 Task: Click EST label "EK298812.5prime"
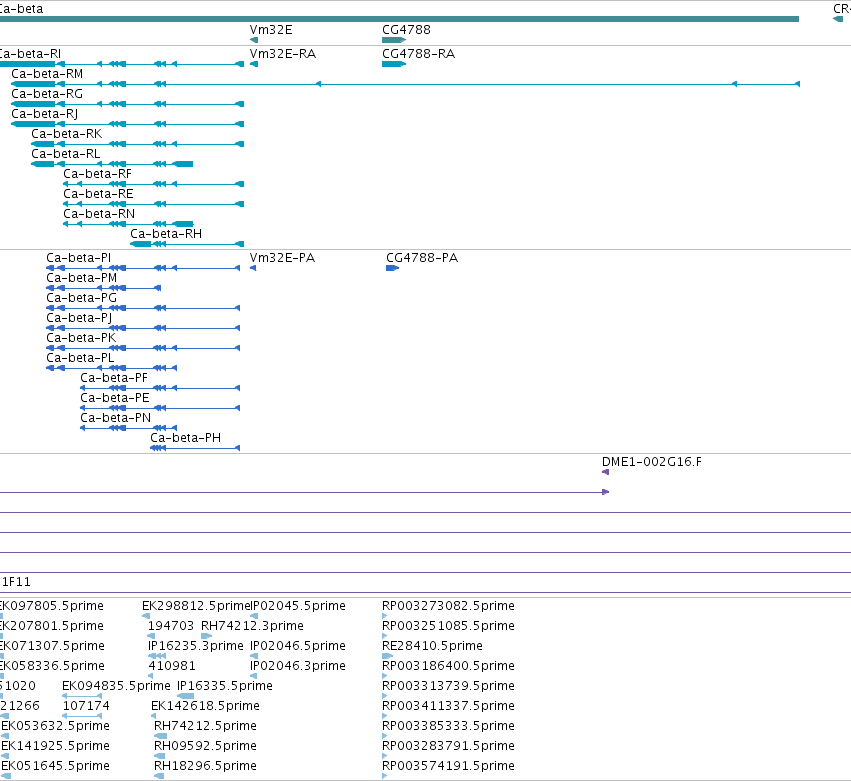coord(196,606)
